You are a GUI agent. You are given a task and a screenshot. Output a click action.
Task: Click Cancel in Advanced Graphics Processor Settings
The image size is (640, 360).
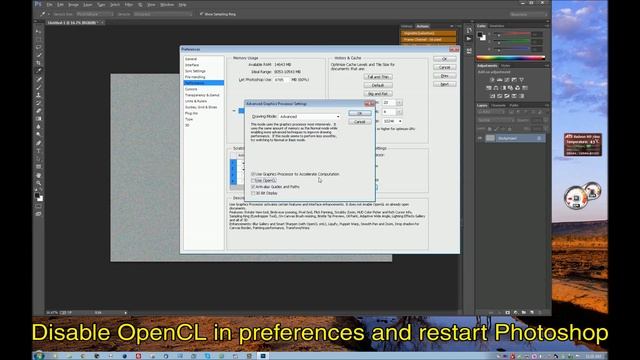pyautogui.click(x=360, y=122)
